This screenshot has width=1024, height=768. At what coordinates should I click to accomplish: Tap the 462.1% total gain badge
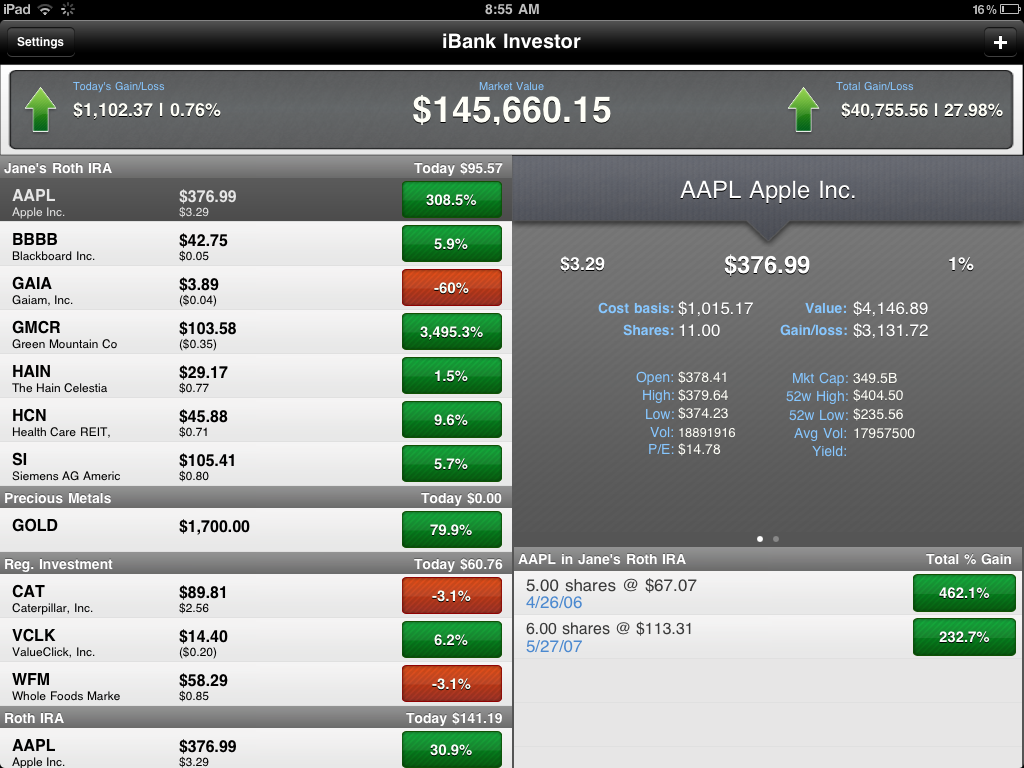point(964,593)
